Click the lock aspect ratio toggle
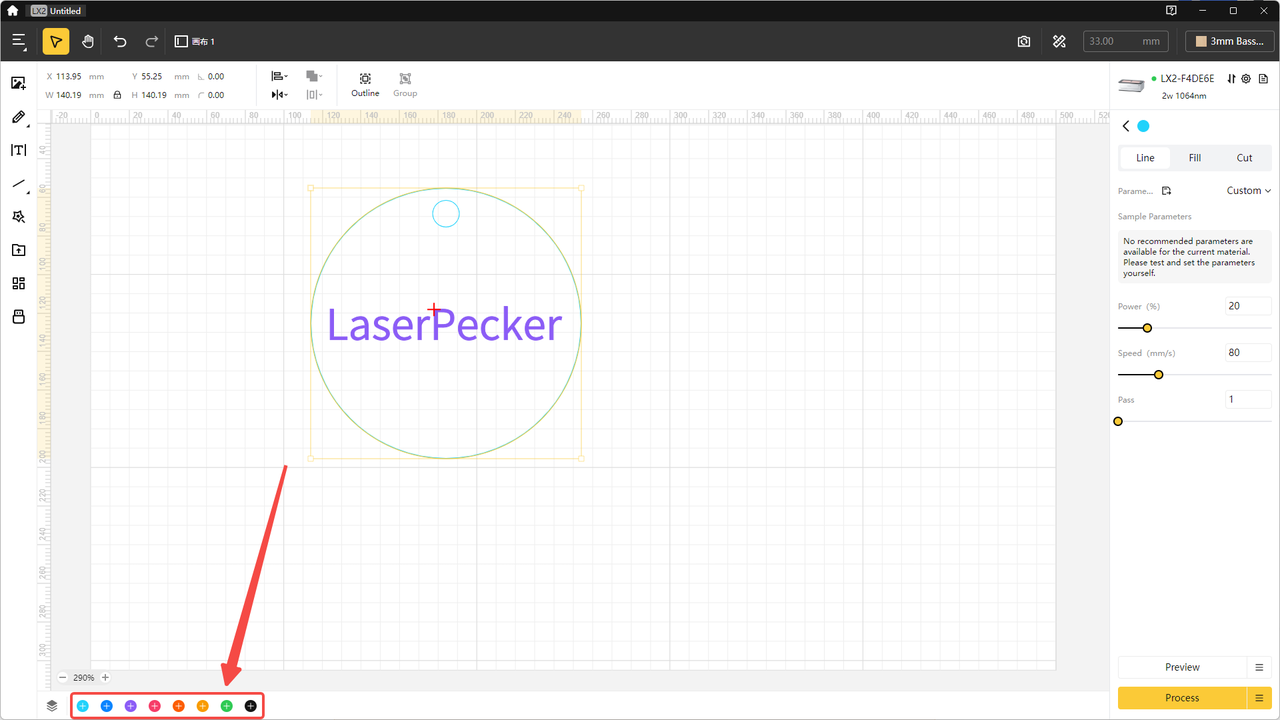1280x720 pixels. pyautogui.click(x=117, y=95)
